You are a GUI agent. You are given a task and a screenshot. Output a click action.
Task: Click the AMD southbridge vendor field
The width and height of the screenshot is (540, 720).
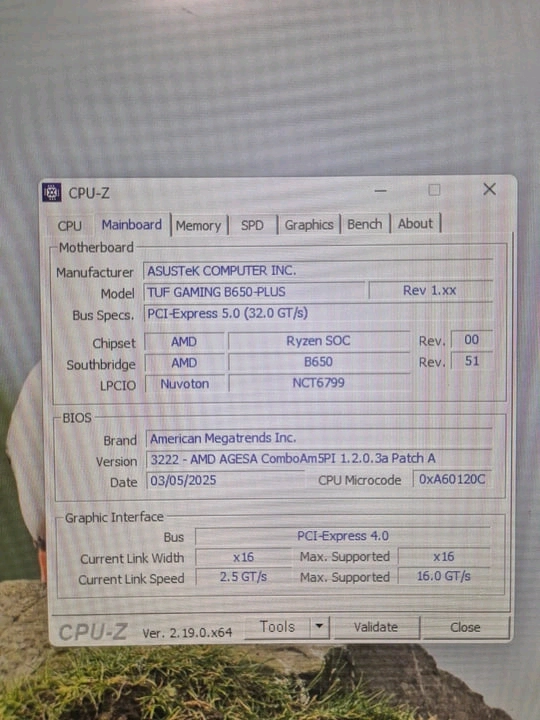(x=184, y=363)
